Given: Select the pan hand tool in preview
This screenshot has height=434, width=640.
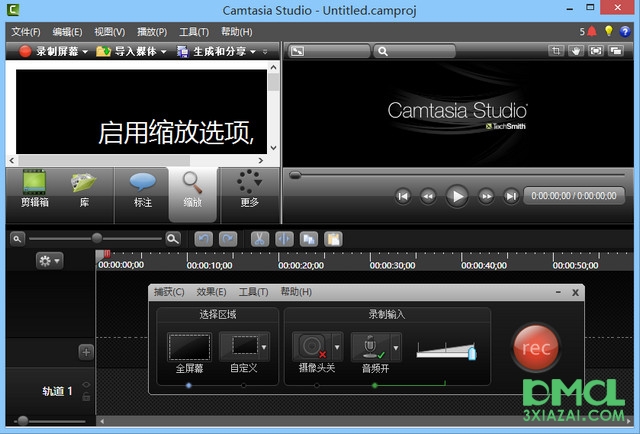Looking at the screenshot, I should tap(576, 51).
